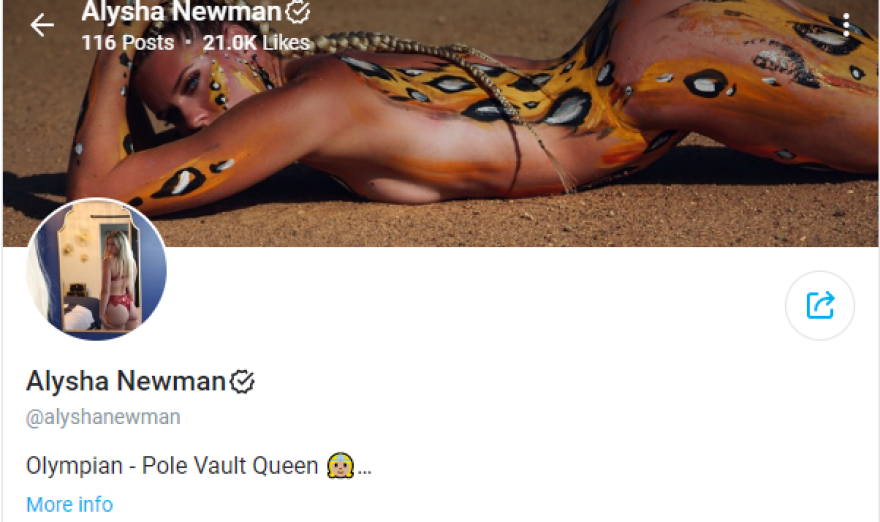Click the 116 Posts counter
Image resolution: width=880 pixels, height=522 pixels.
point(127,43)
